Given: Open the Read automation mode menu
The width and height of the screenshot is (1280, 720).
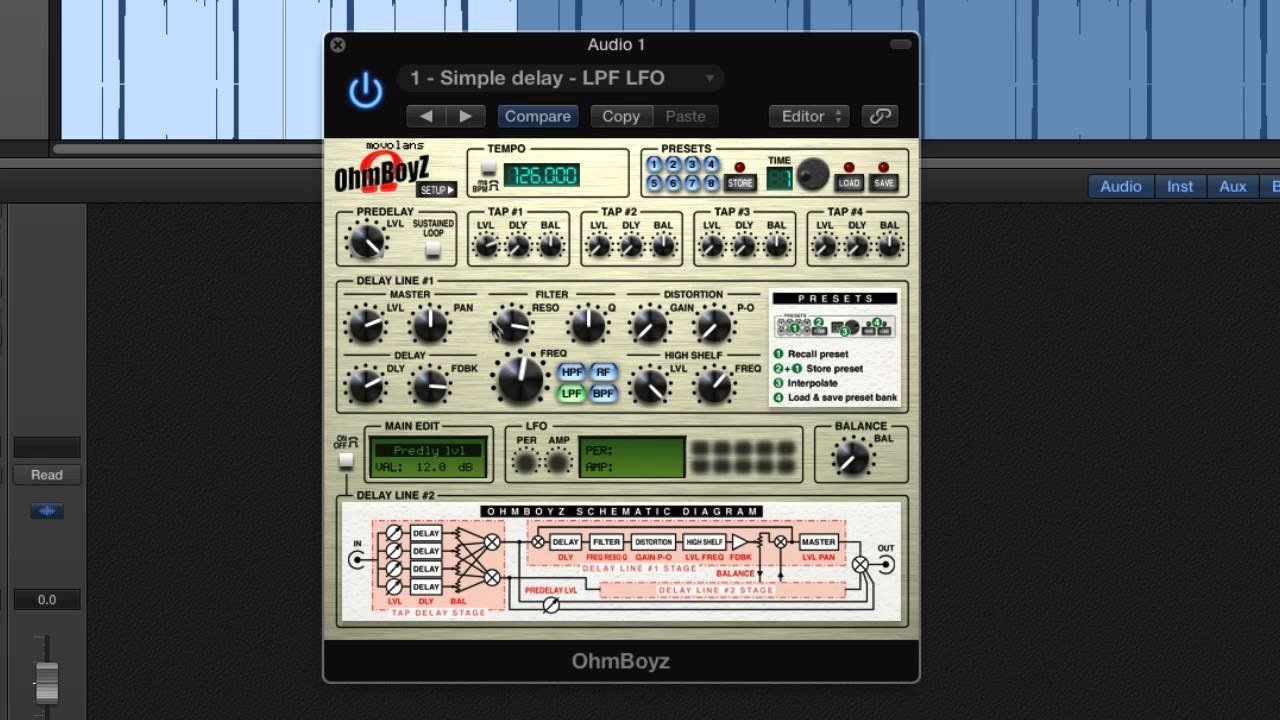Looking at the screenshot, I should (47, 475).
